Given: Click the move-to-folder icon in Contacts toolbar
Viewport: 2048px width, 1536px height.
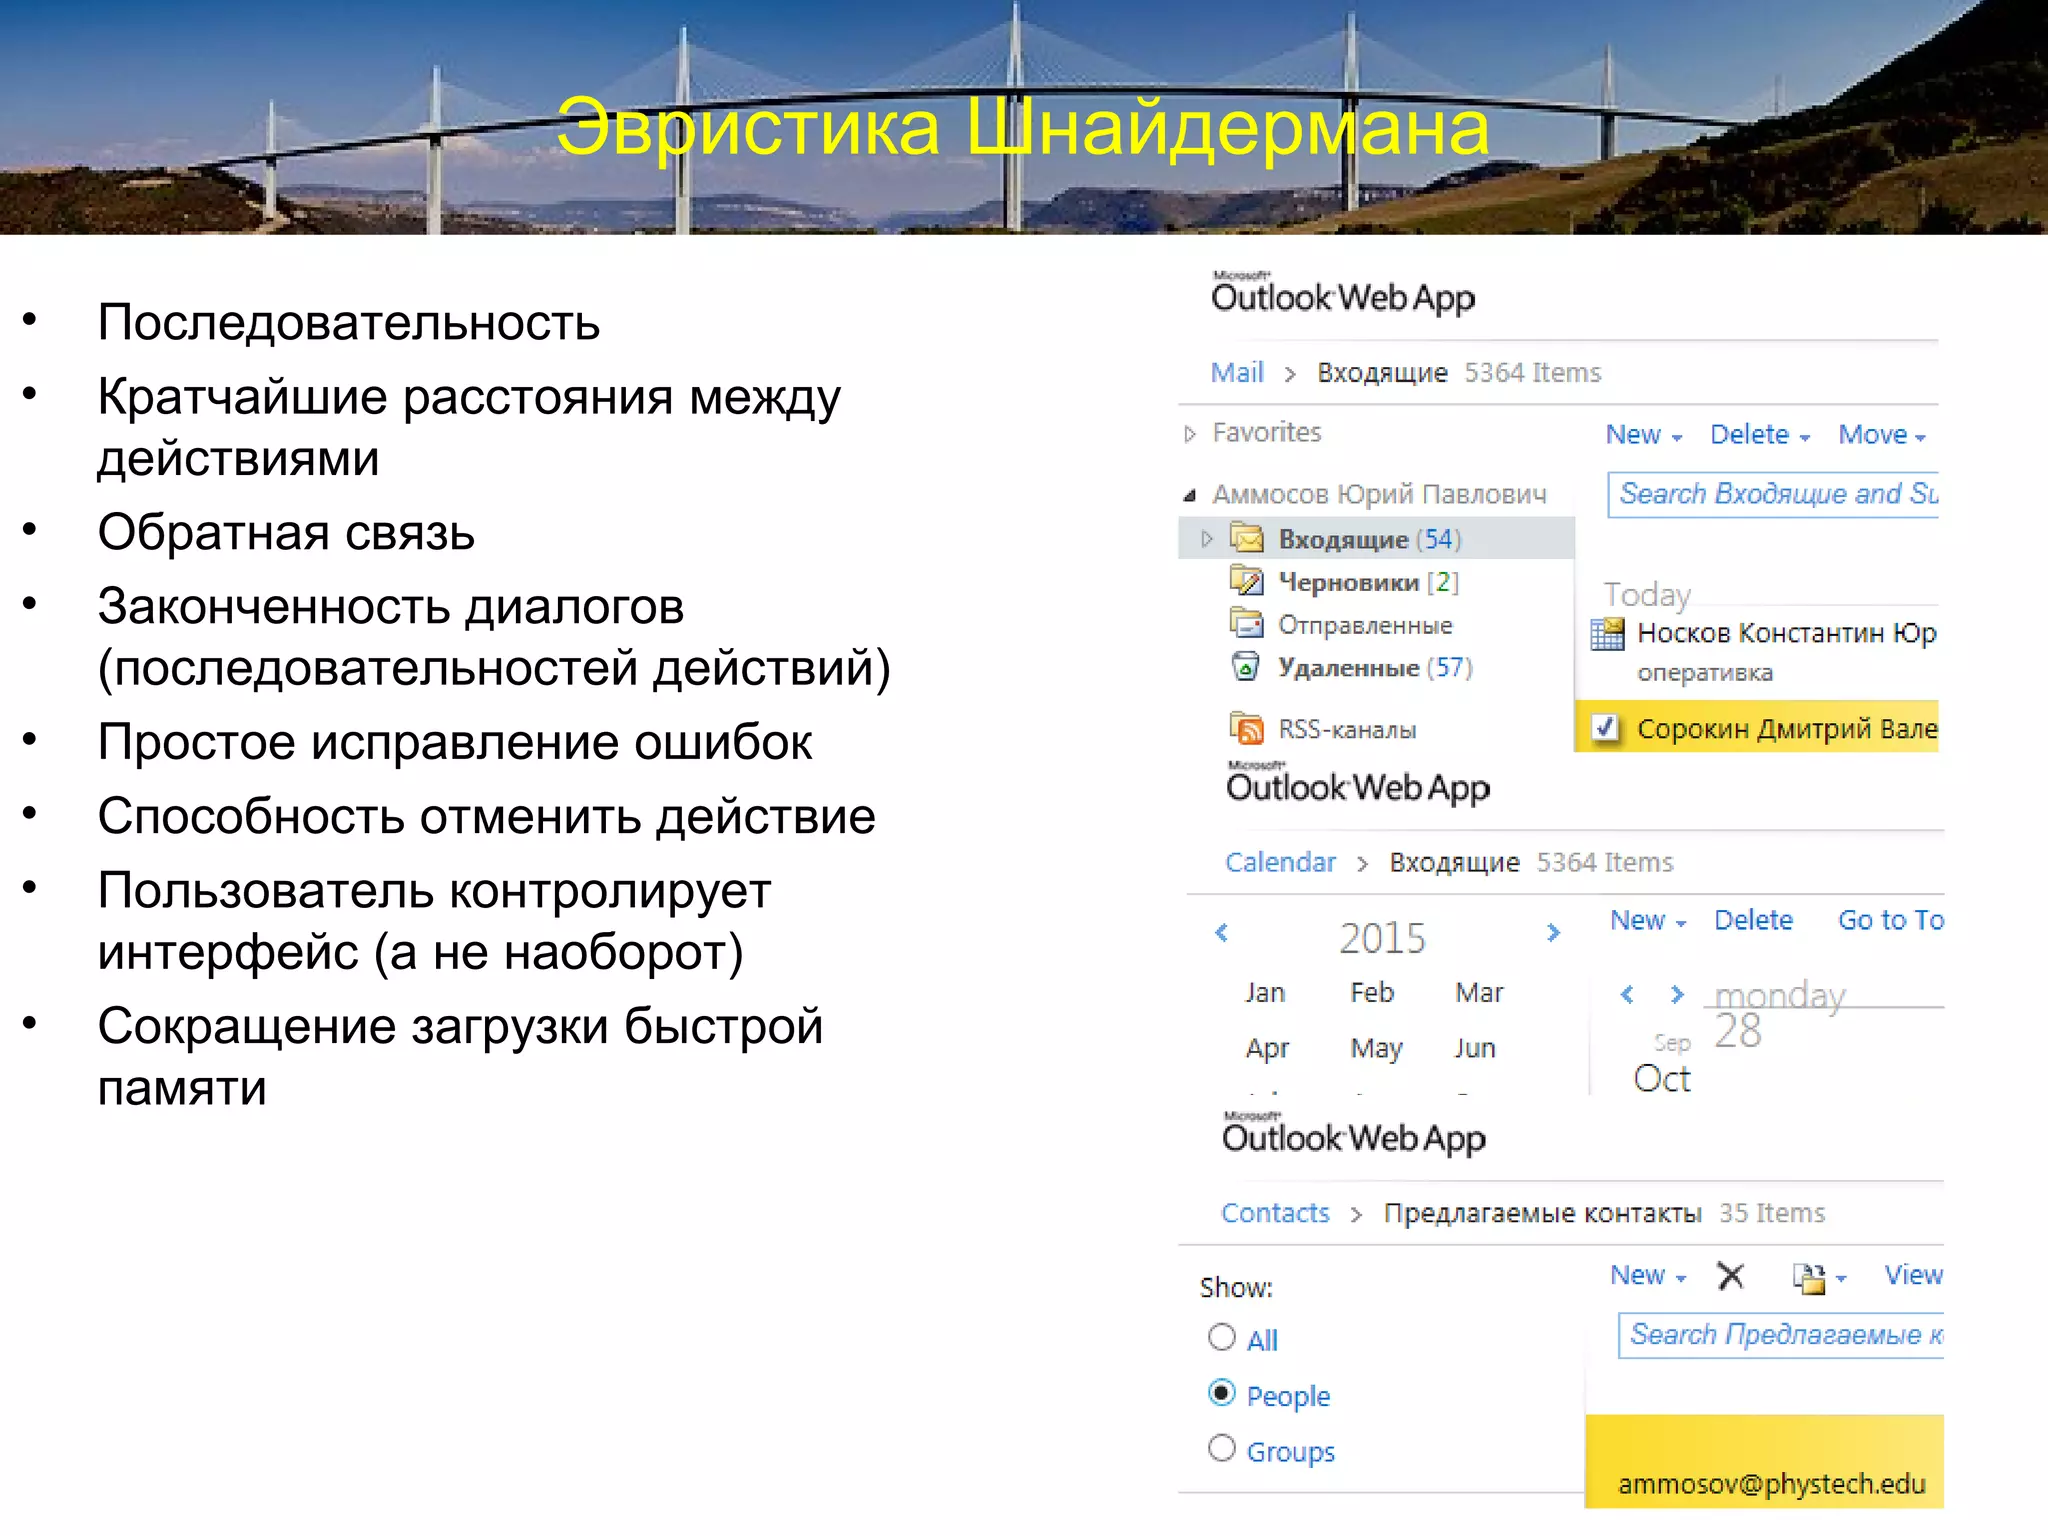Looking at the screenshot, I should coord(1810,1277).
